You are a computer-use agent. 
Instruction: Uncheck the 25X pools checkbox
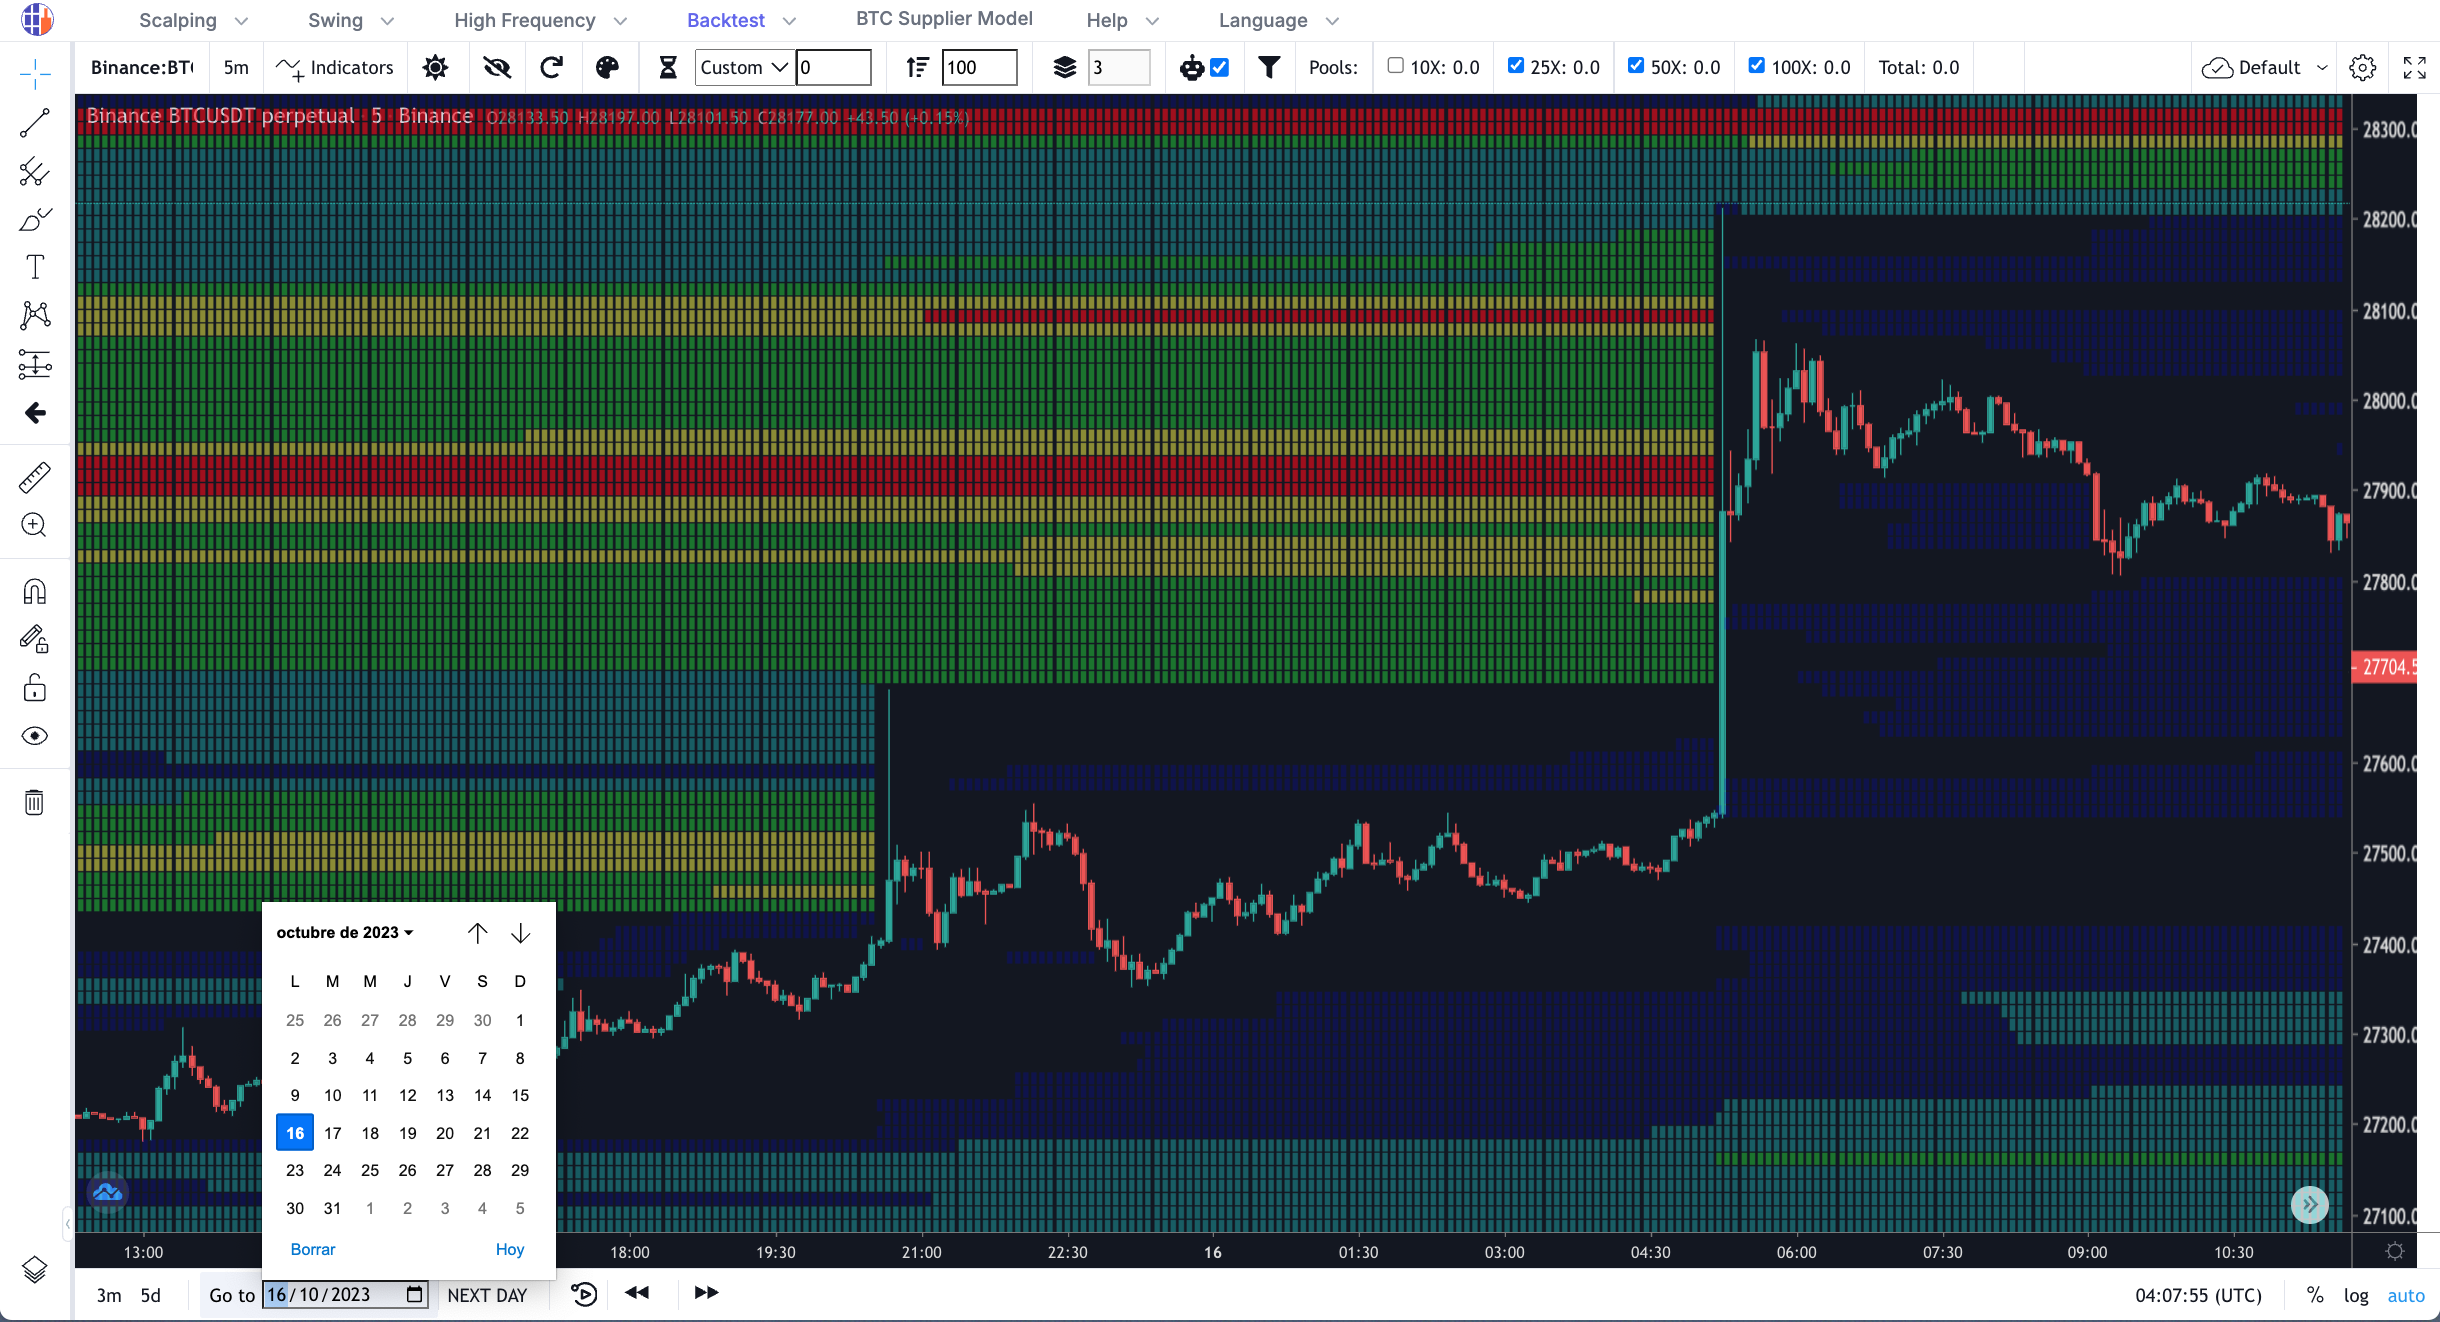[1515, 66]
